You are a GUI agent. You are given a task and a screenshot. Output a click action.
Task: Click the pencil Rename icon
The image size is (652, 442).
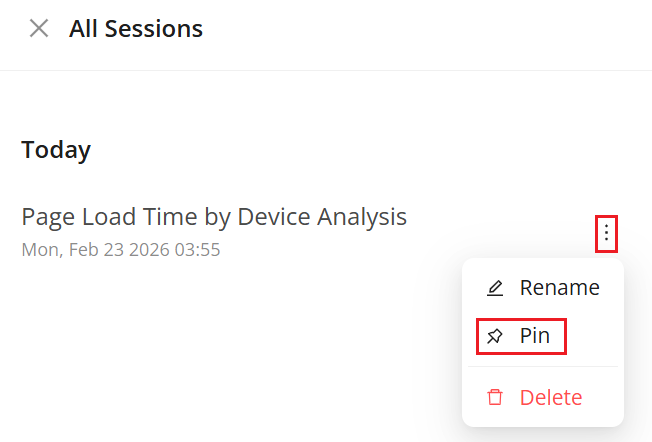pos(495,289)
